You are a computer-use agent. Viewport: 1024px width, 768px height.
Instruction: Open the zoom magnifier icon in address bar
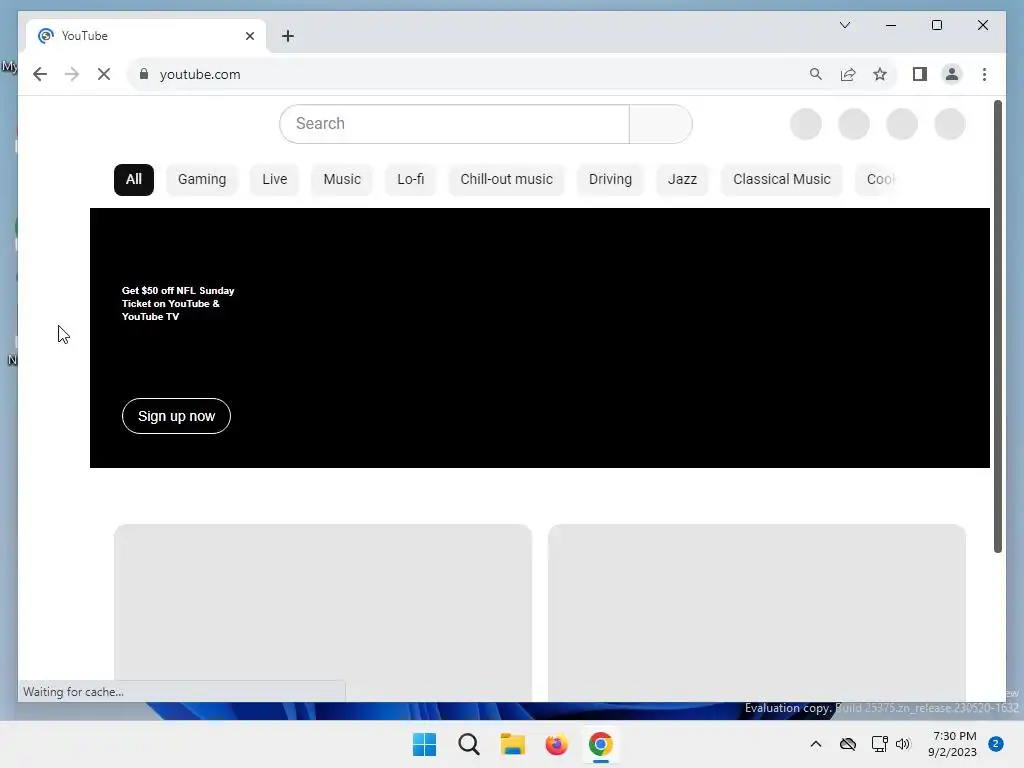[816, 74]
